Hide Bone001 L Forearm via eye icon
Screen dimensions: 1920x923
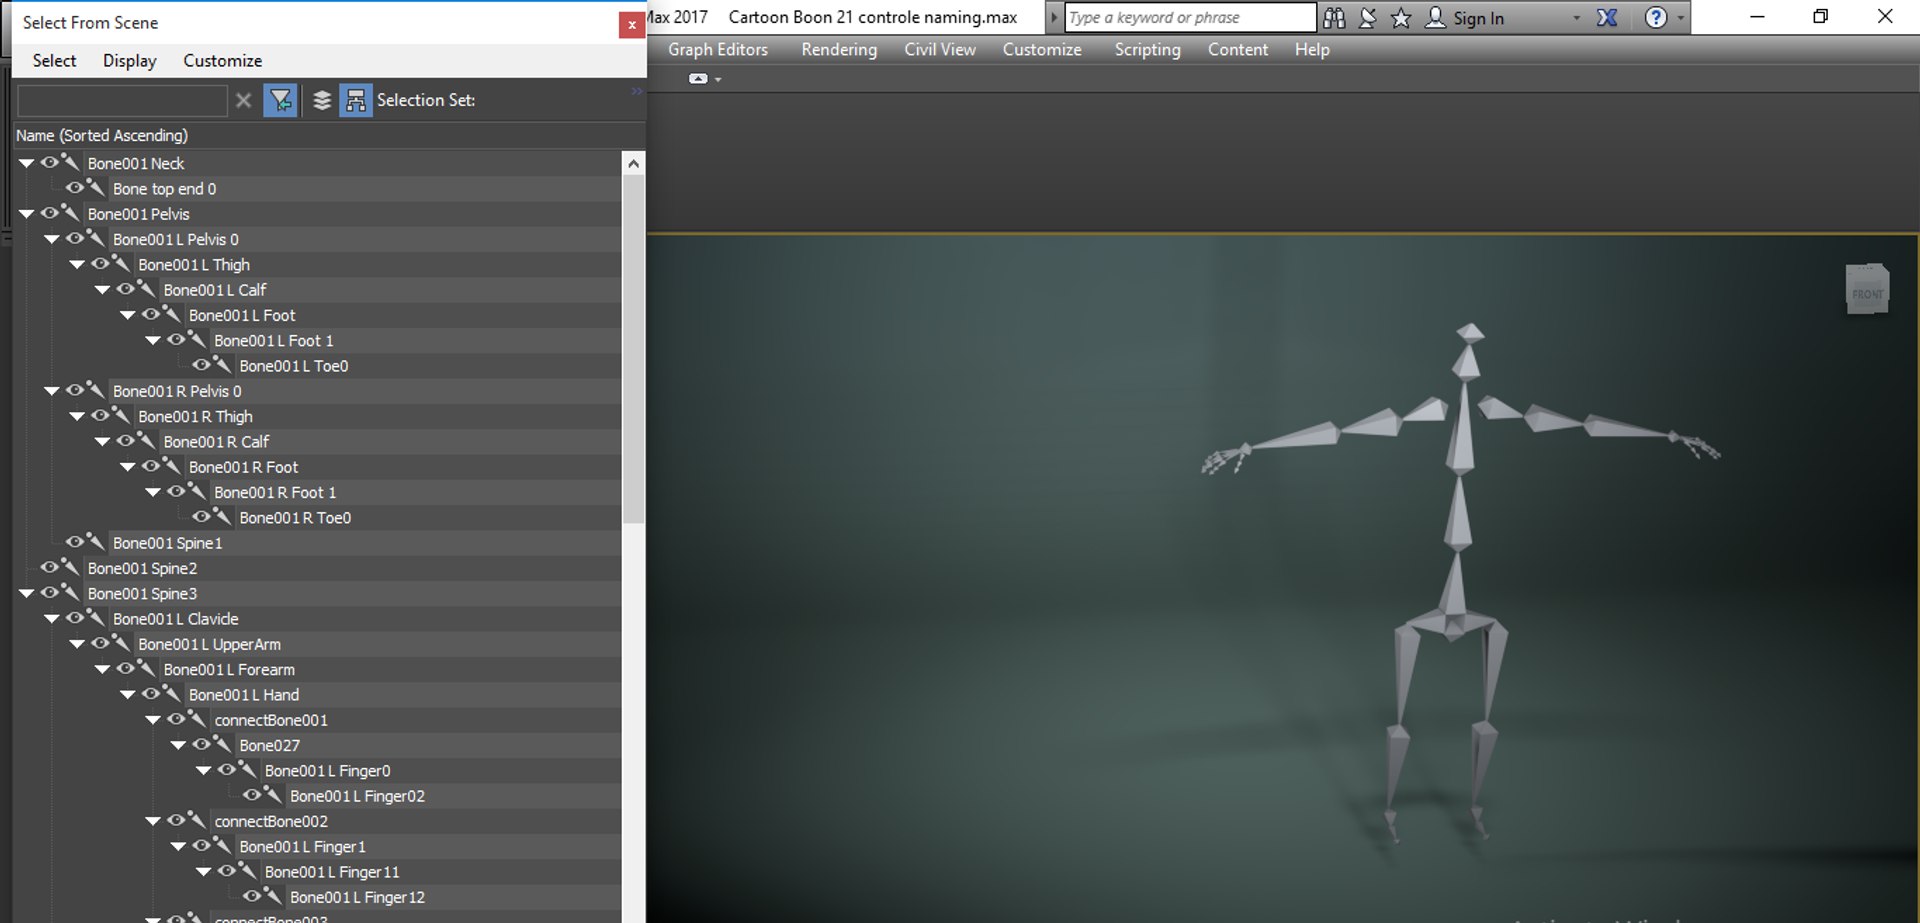(x=125, y=668)
